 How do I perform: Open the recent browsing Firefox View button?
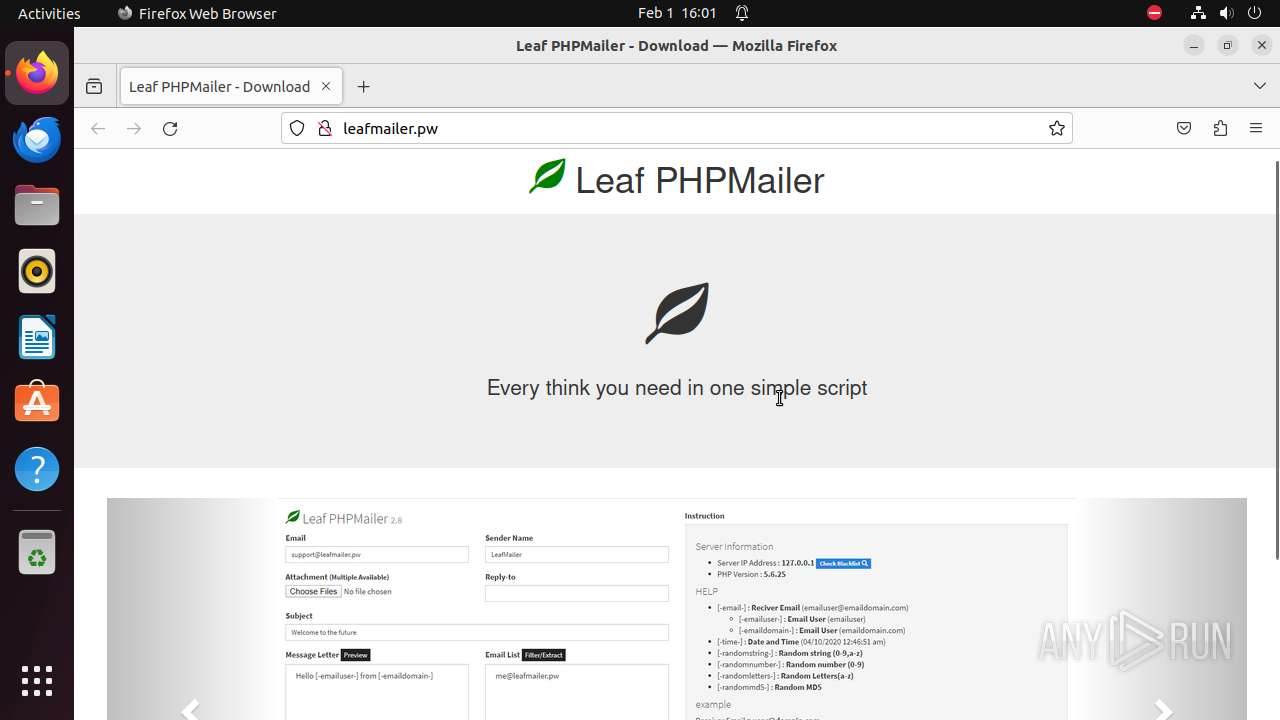click(x=94, y=87)
